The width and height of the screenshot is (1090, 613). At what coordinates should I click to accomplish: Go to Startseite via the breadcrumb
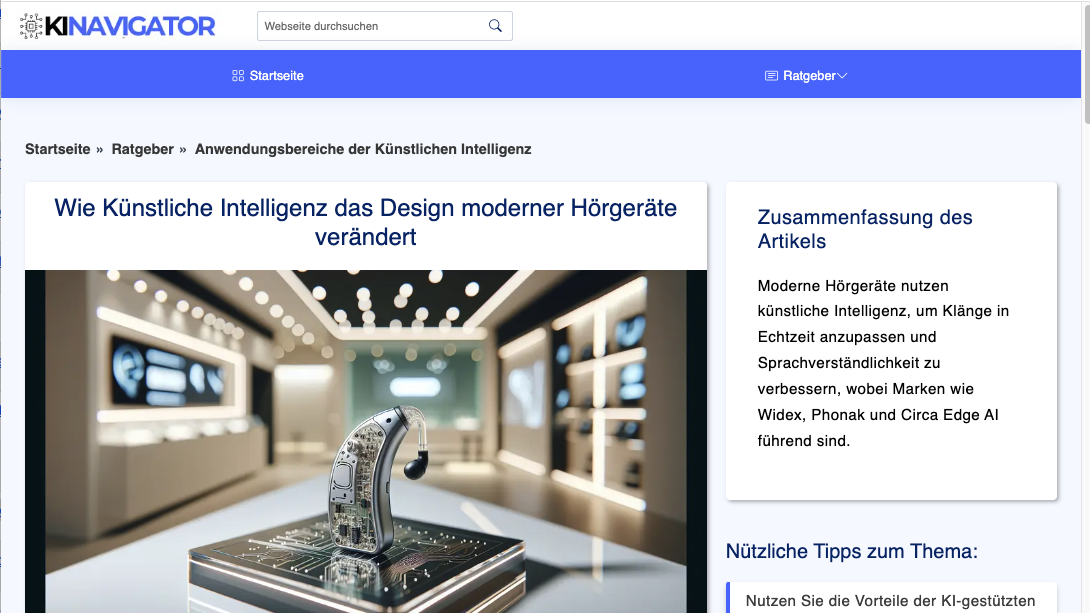(x=57, y=149)
